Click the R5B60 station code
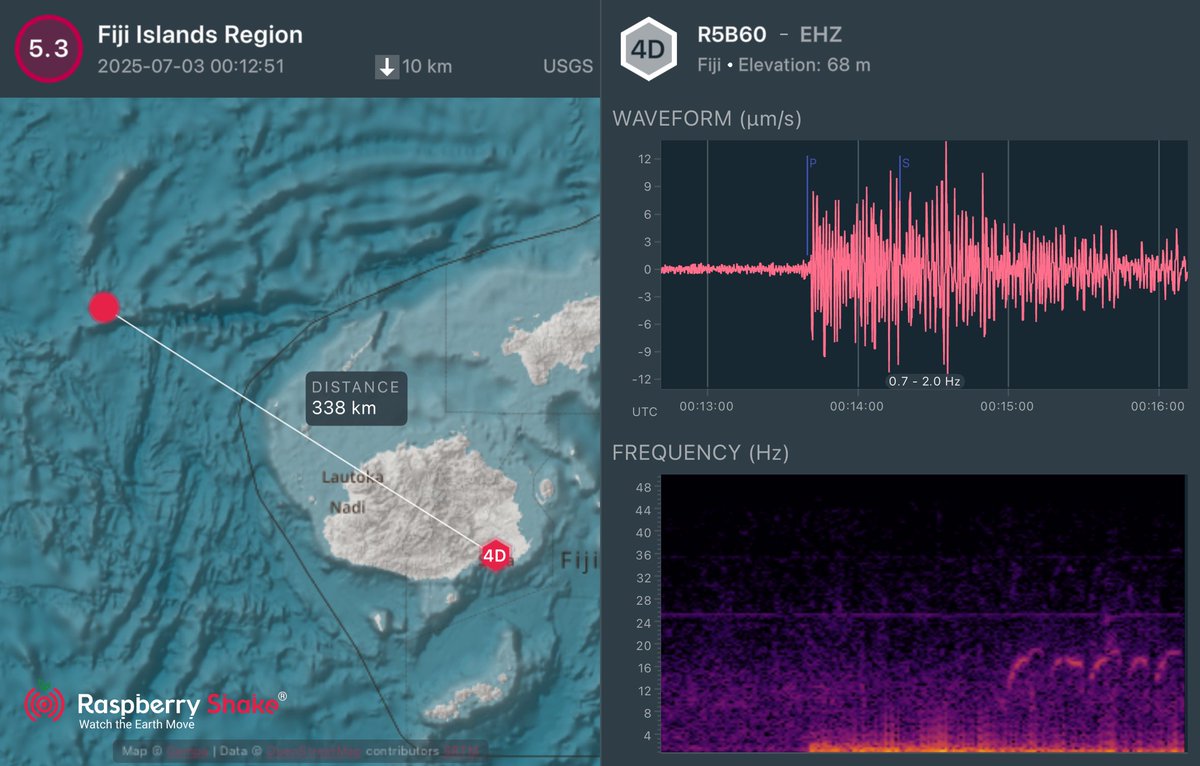The width and height of the screenshot is (1200, 766). 732,35
